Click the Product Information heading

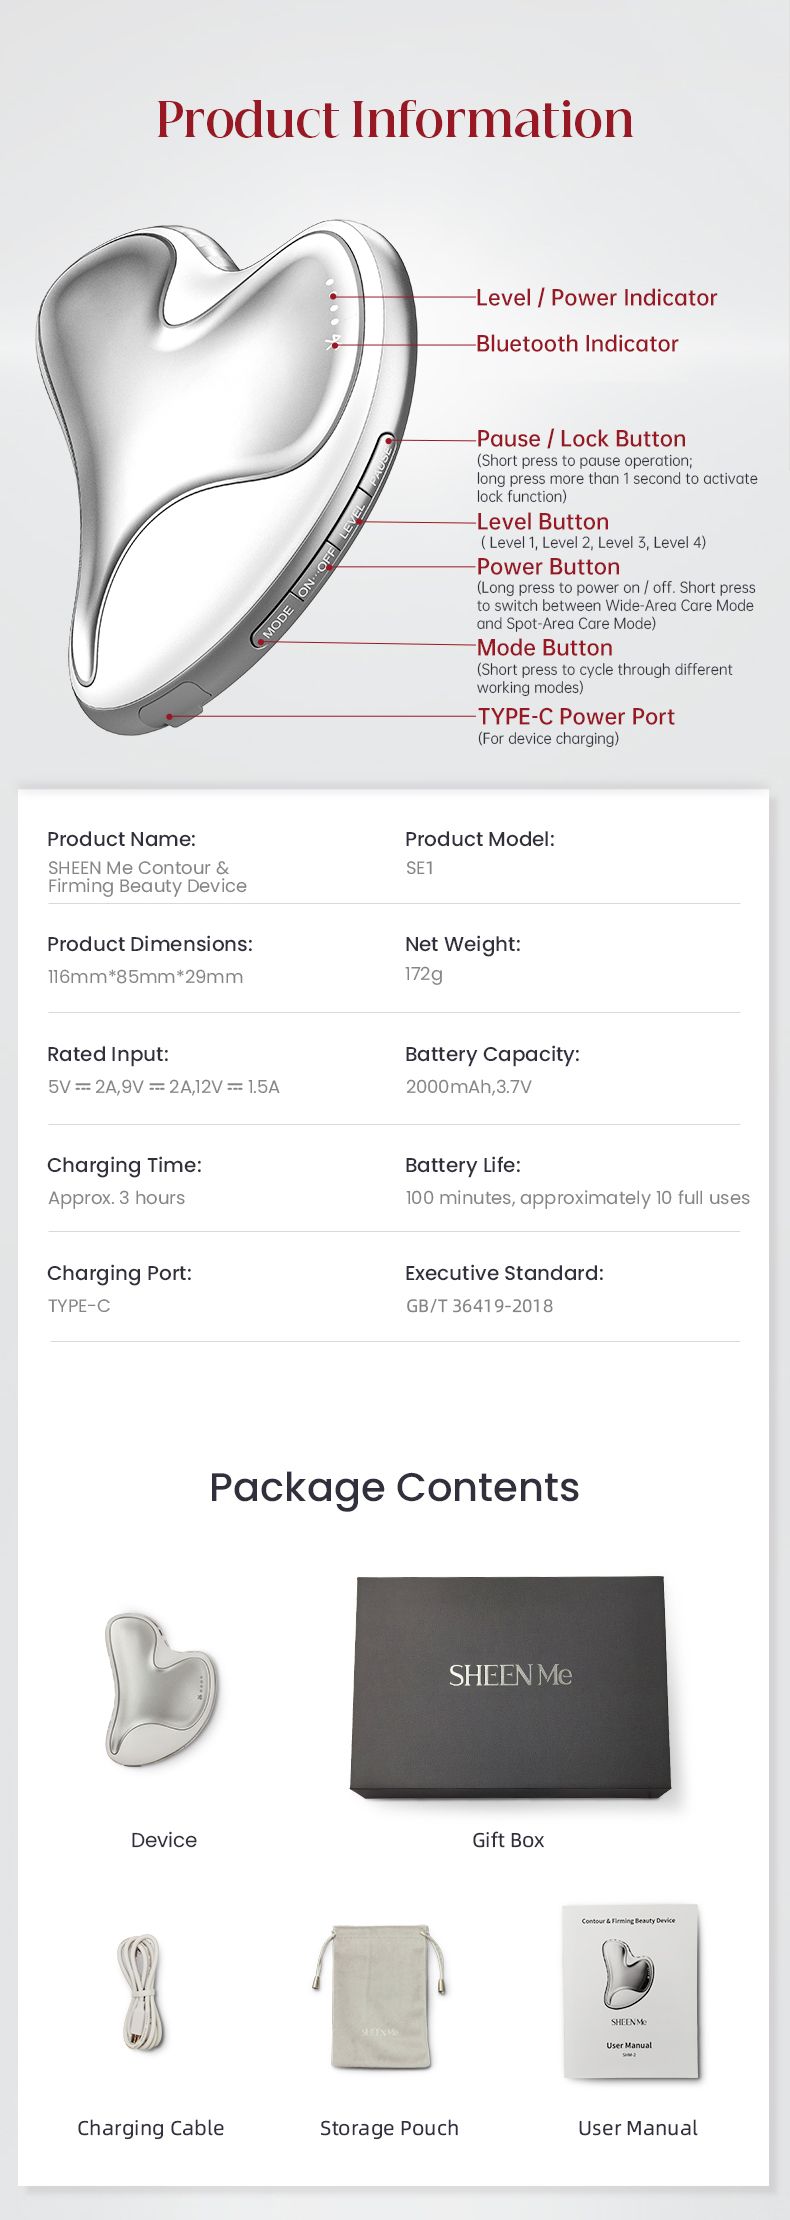point(395,119)
